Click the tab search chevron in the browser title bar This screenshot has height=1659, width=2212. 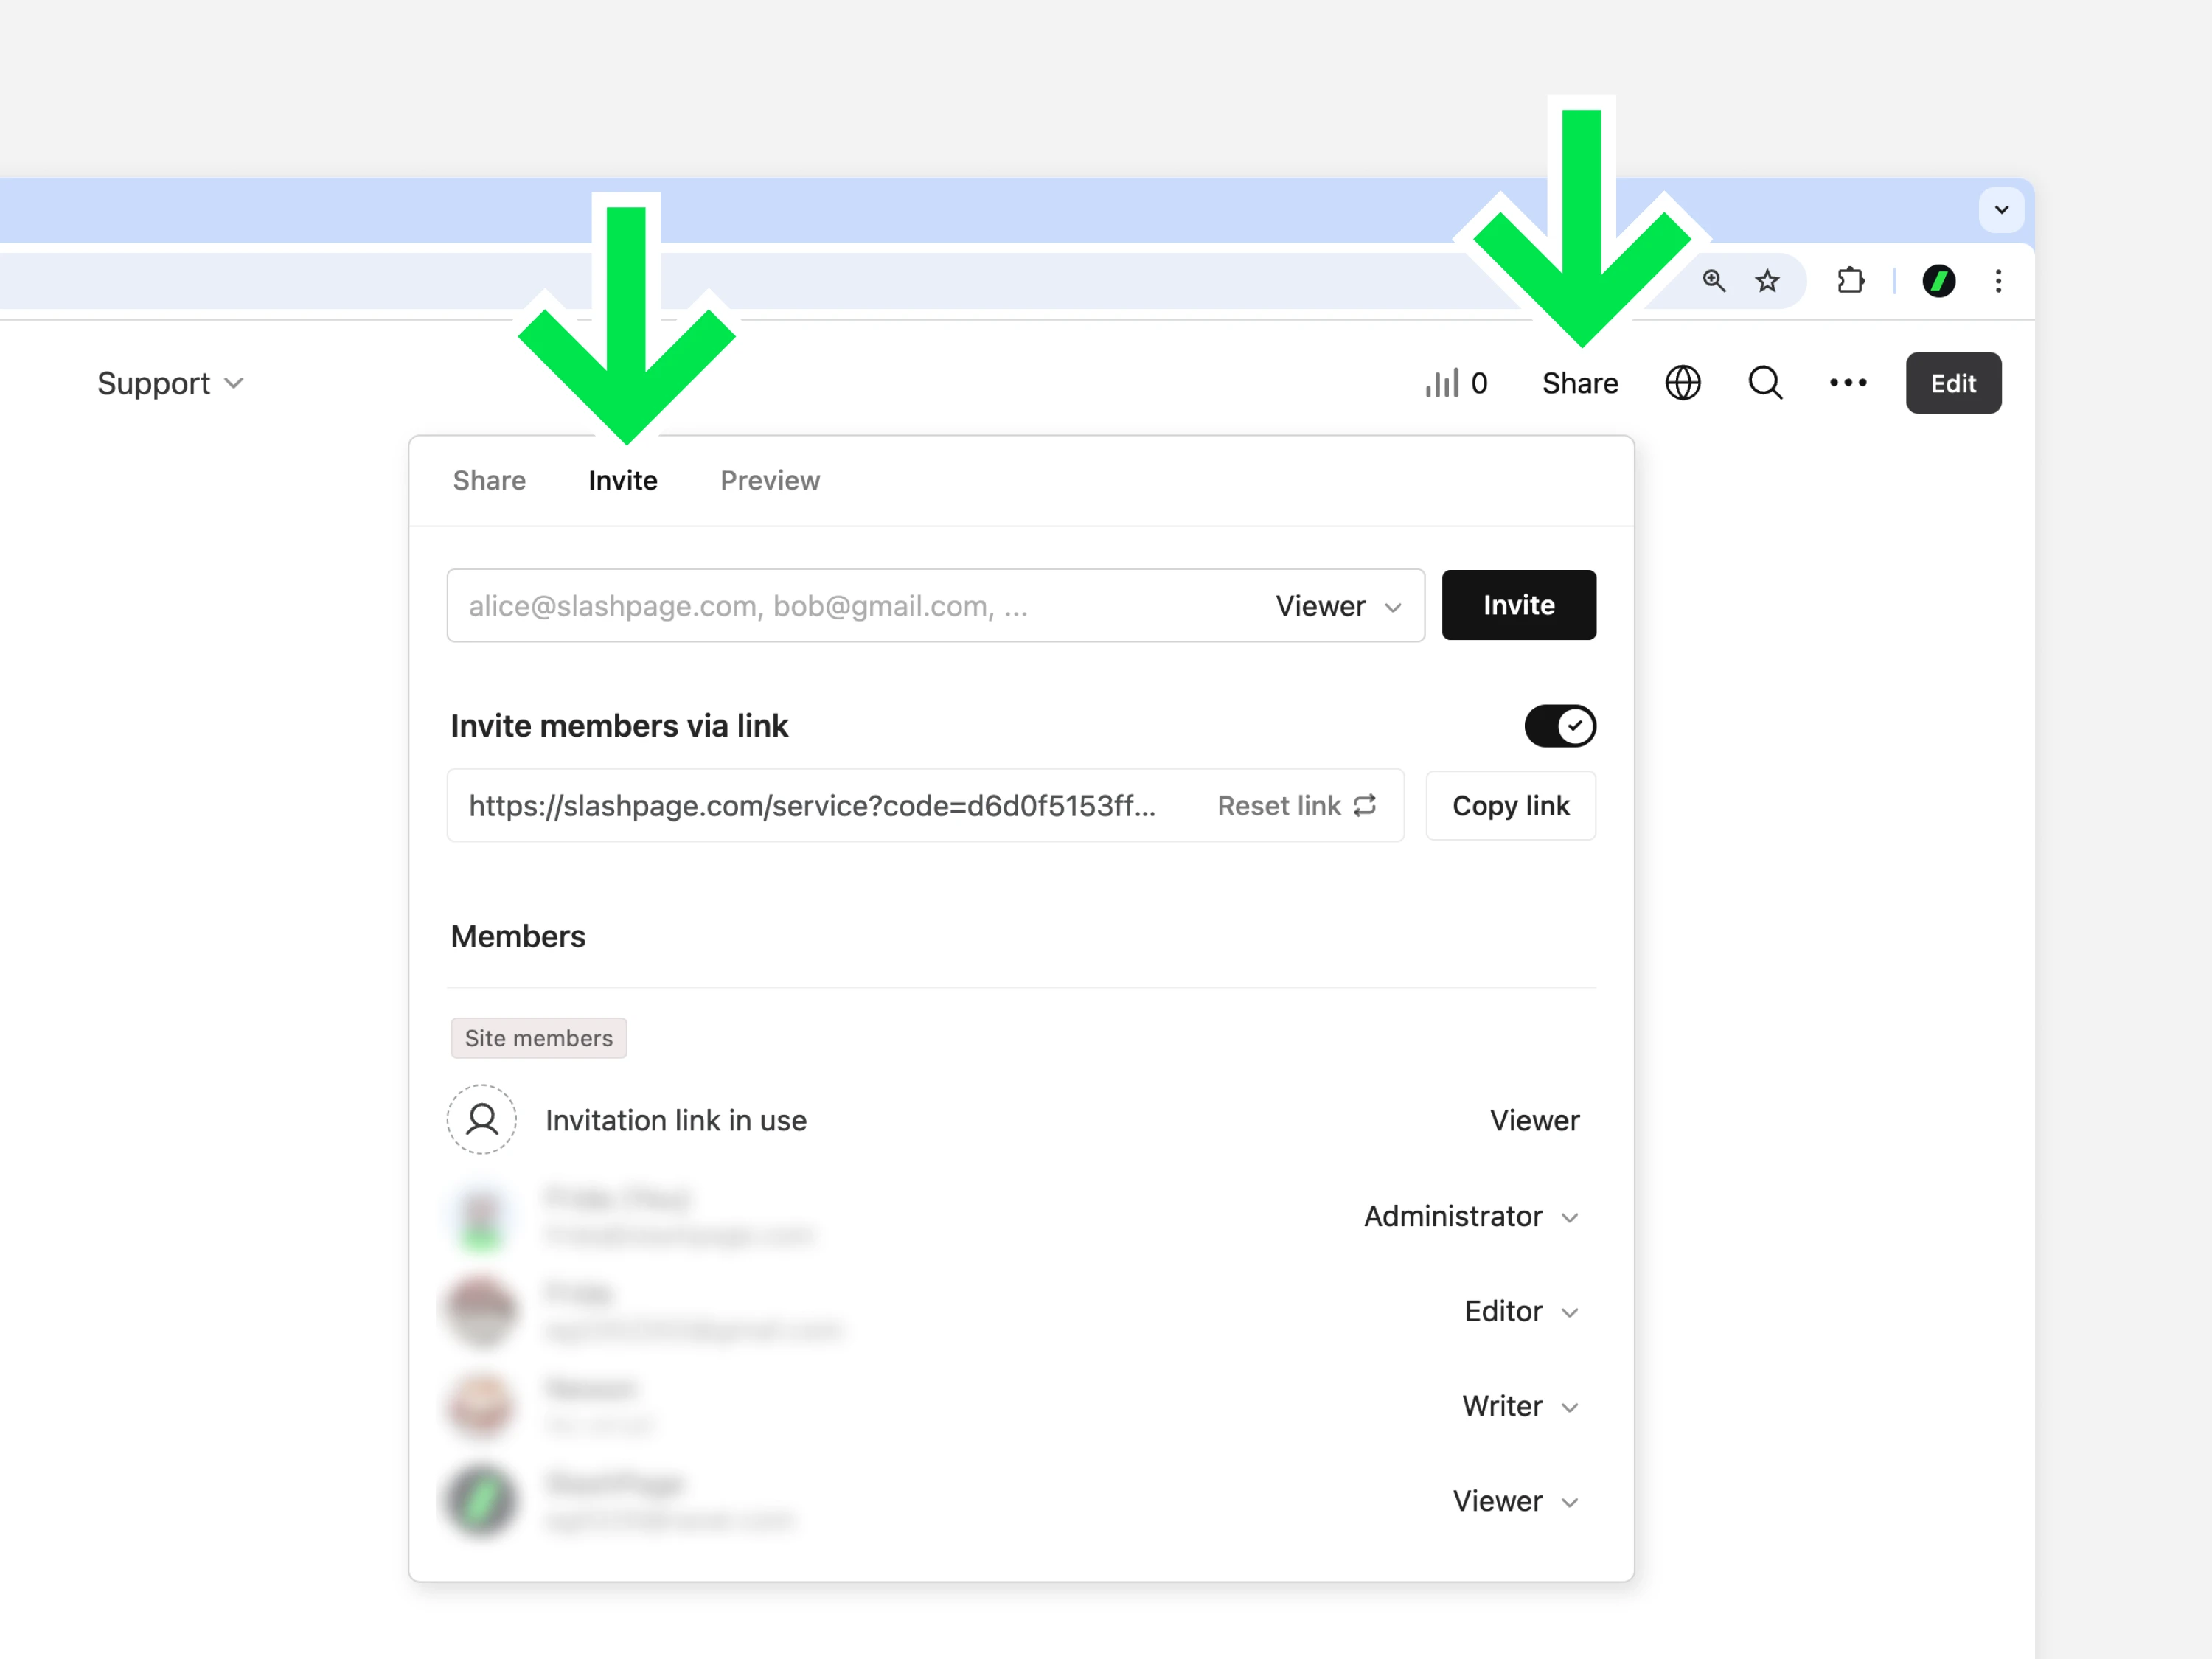2001,210
